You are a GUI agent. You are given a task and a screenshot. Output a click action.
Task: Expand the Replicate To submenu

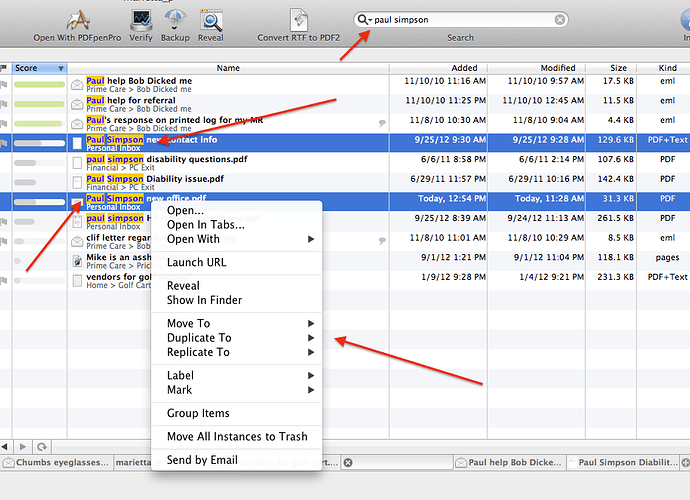pos(237,352)
